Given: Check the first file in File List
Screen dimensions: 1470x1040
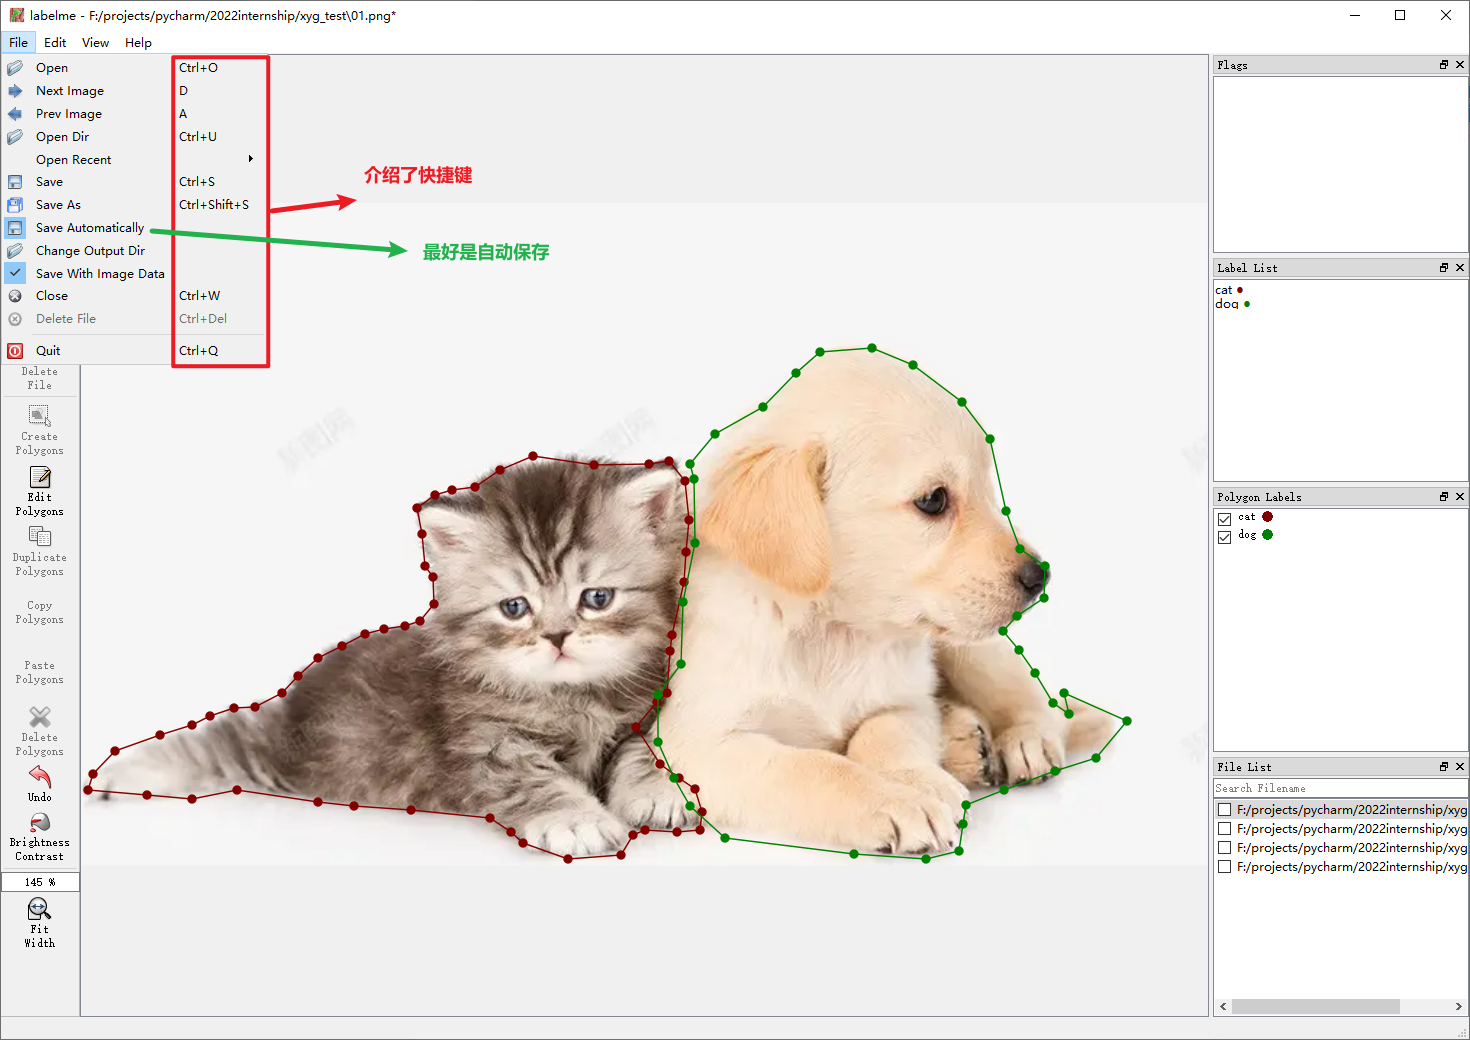Looking at the screenshot, I should pos(1224,810).
